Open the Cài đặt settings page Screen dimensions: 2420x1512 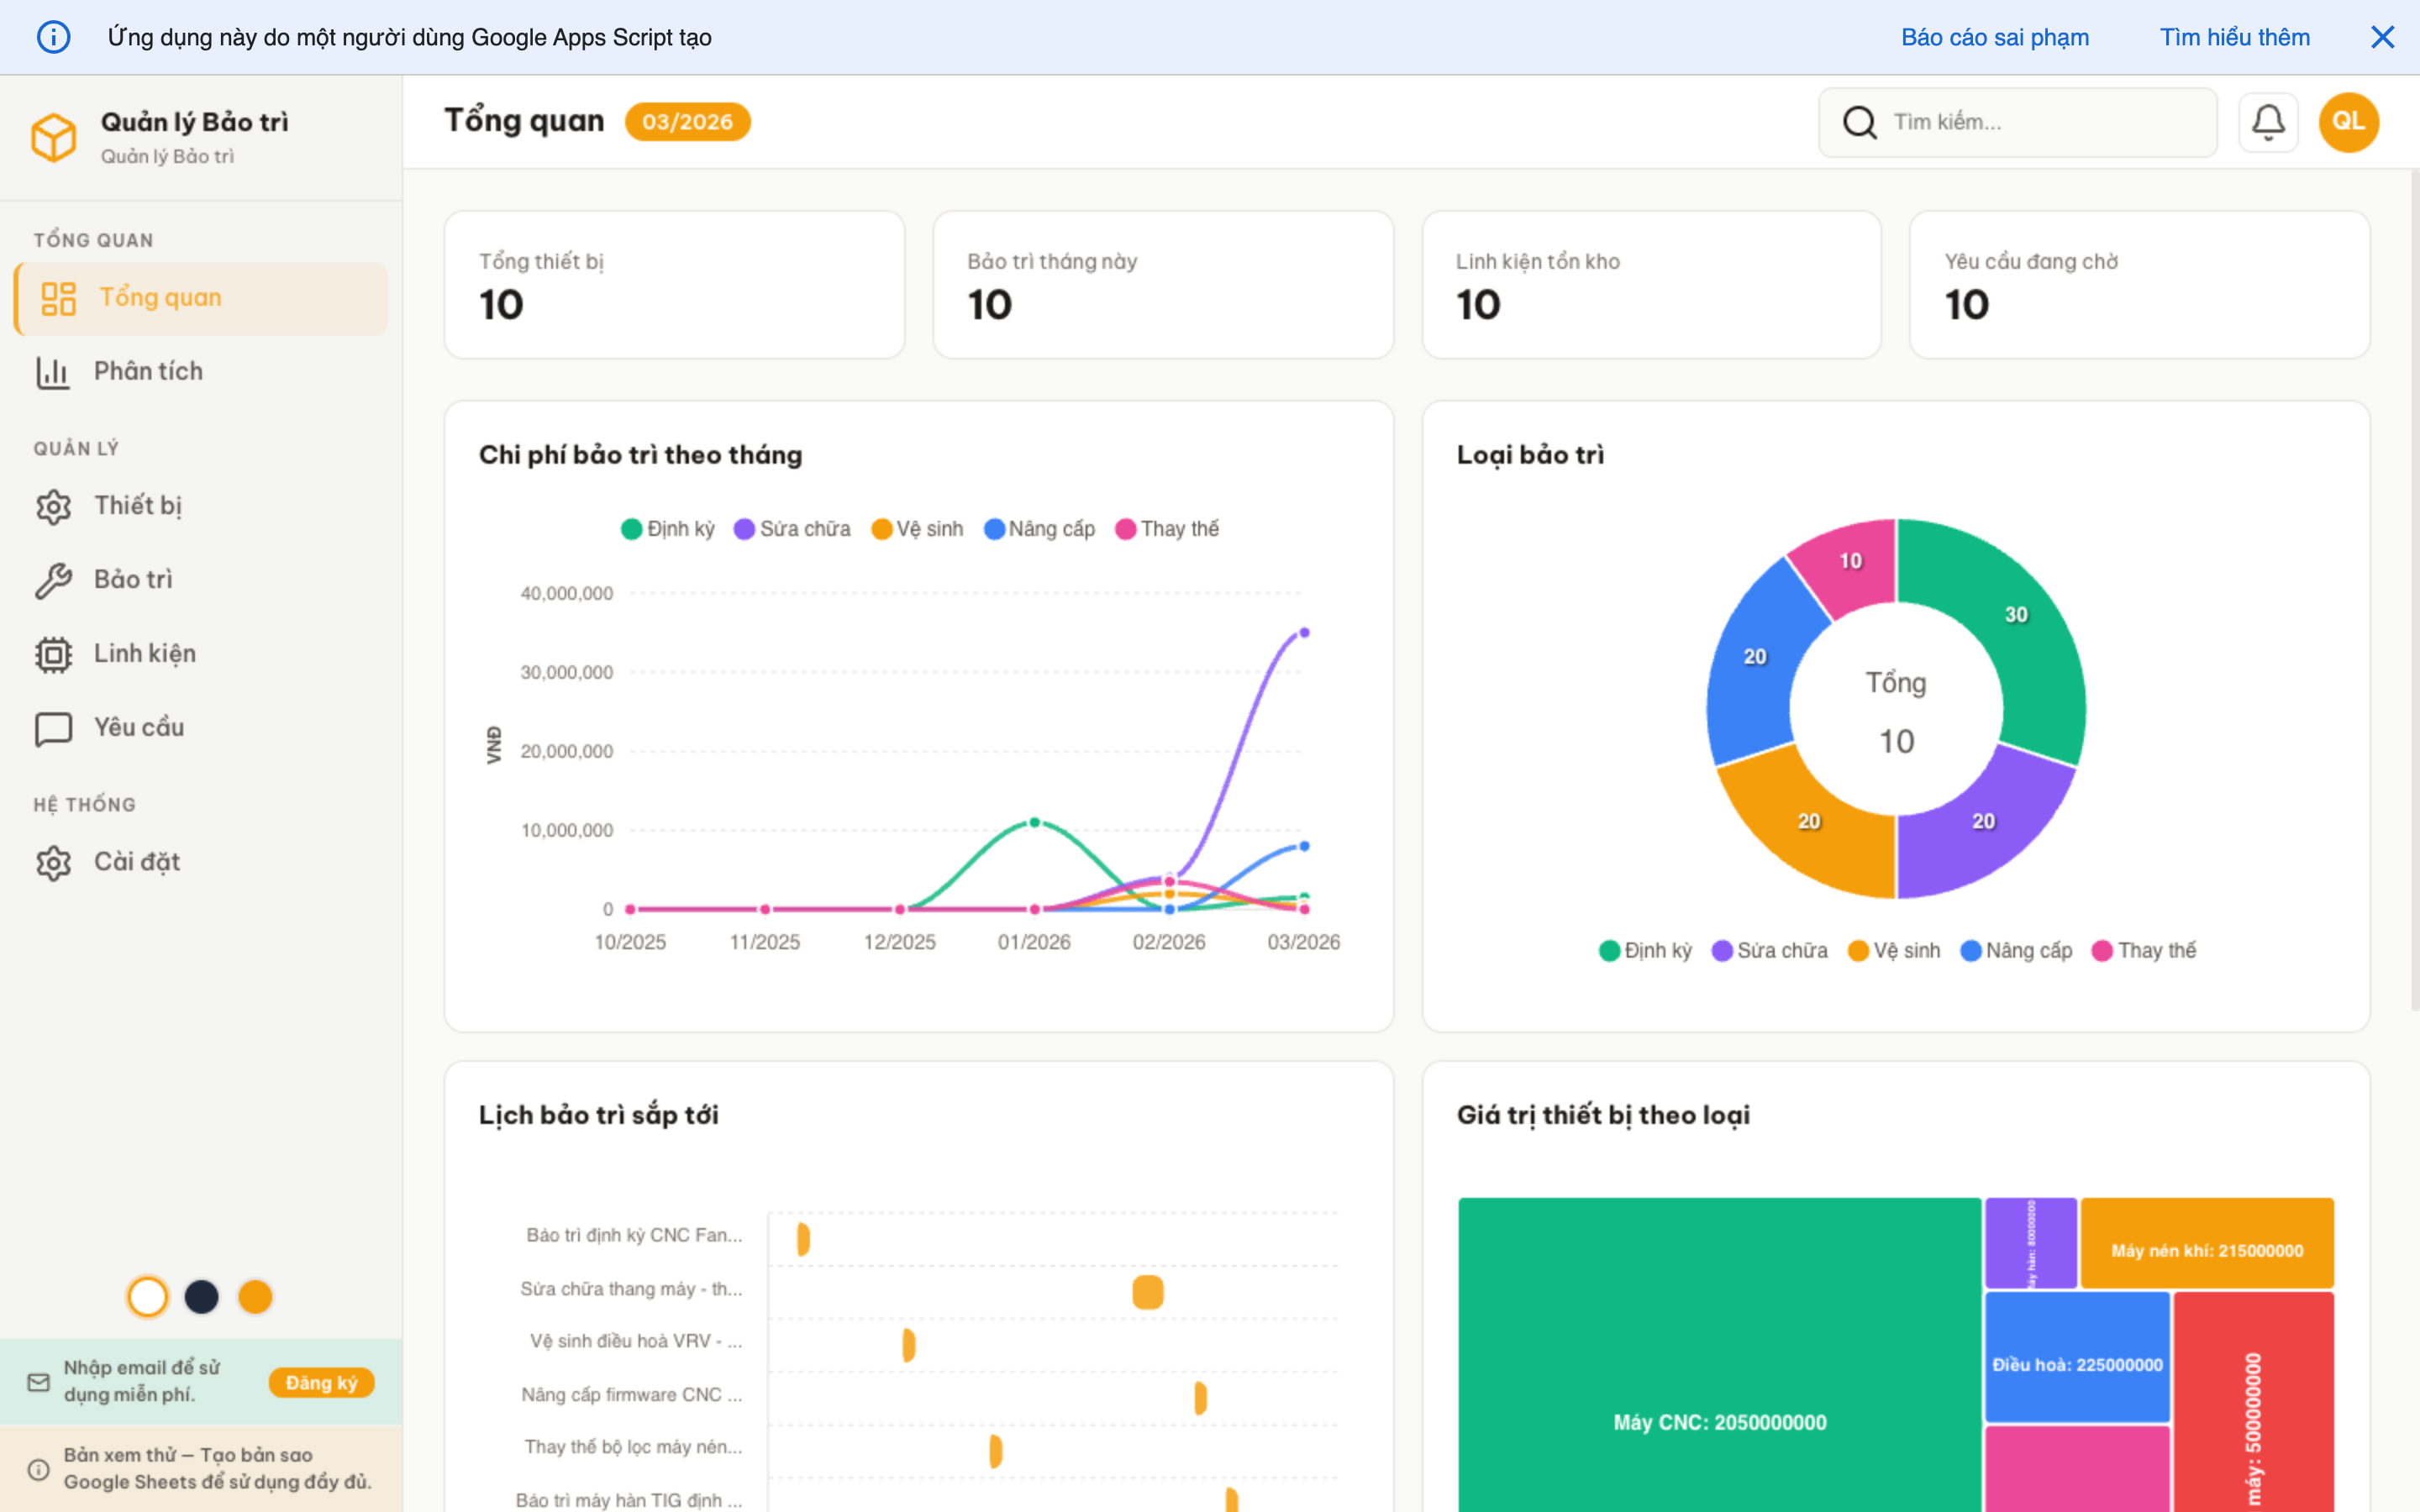(136, 862)
